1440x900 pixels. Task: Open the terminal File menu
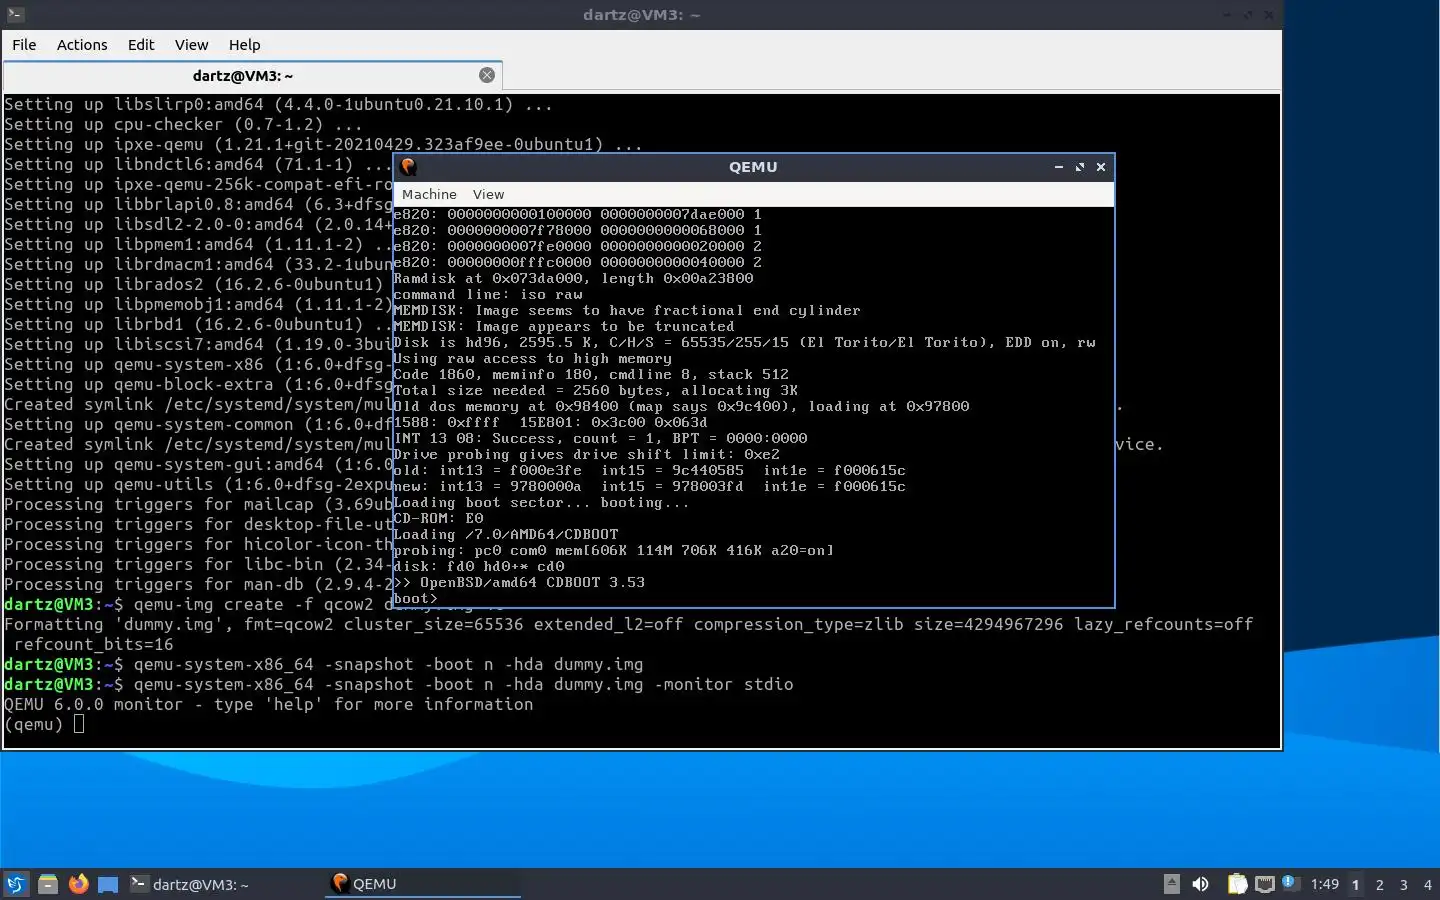click(x=24, y=45)
